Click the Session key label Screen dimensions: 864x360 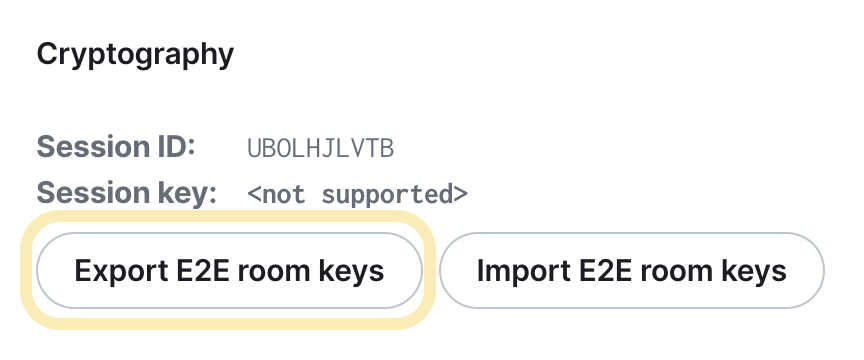coord(126,193)
